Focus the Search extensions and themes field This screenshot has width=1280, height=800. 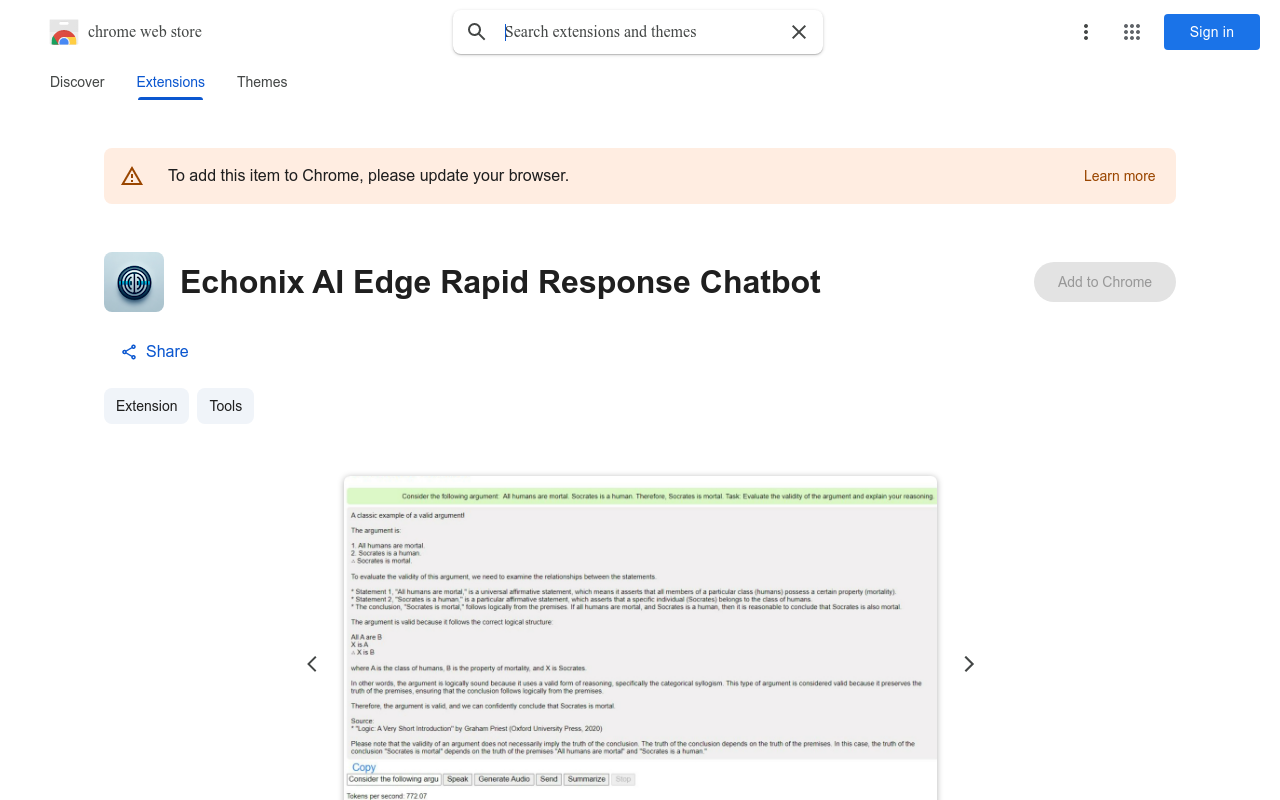(640, 32)
